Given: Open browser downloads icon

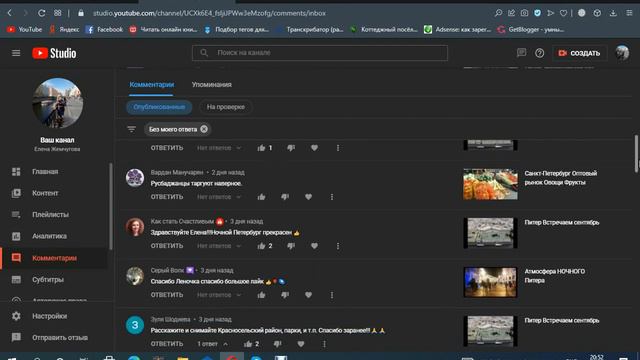Looking at the screenshot, I should pyautogui.click(x=613, y=13).
